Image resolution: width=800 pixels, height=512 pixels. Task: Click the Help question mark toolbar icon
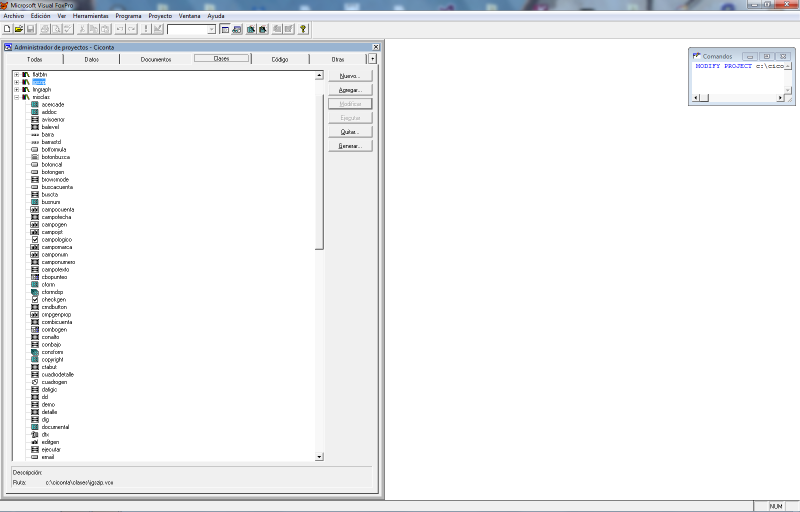(x=303, y=29)
